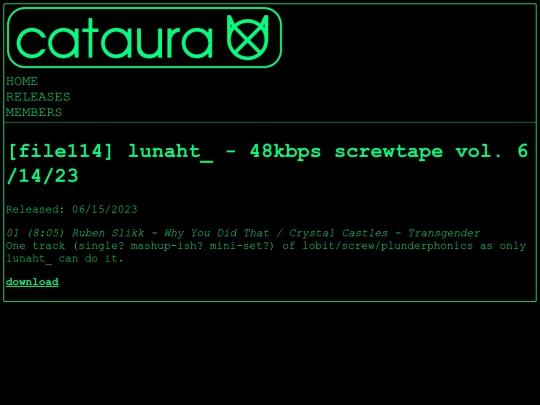This screenshot has width=540, height=405.
Task: Click Crystal Castles - Transgender track text
Action: click(384, 233)
